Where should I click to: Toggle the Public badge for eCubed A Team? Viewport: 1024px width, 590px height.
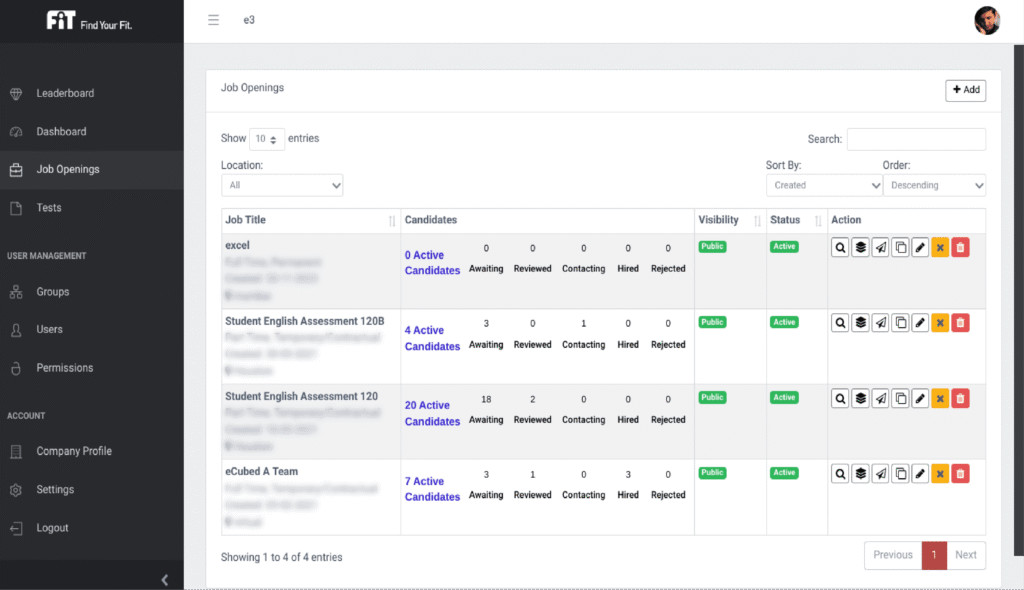pos(712,472)
